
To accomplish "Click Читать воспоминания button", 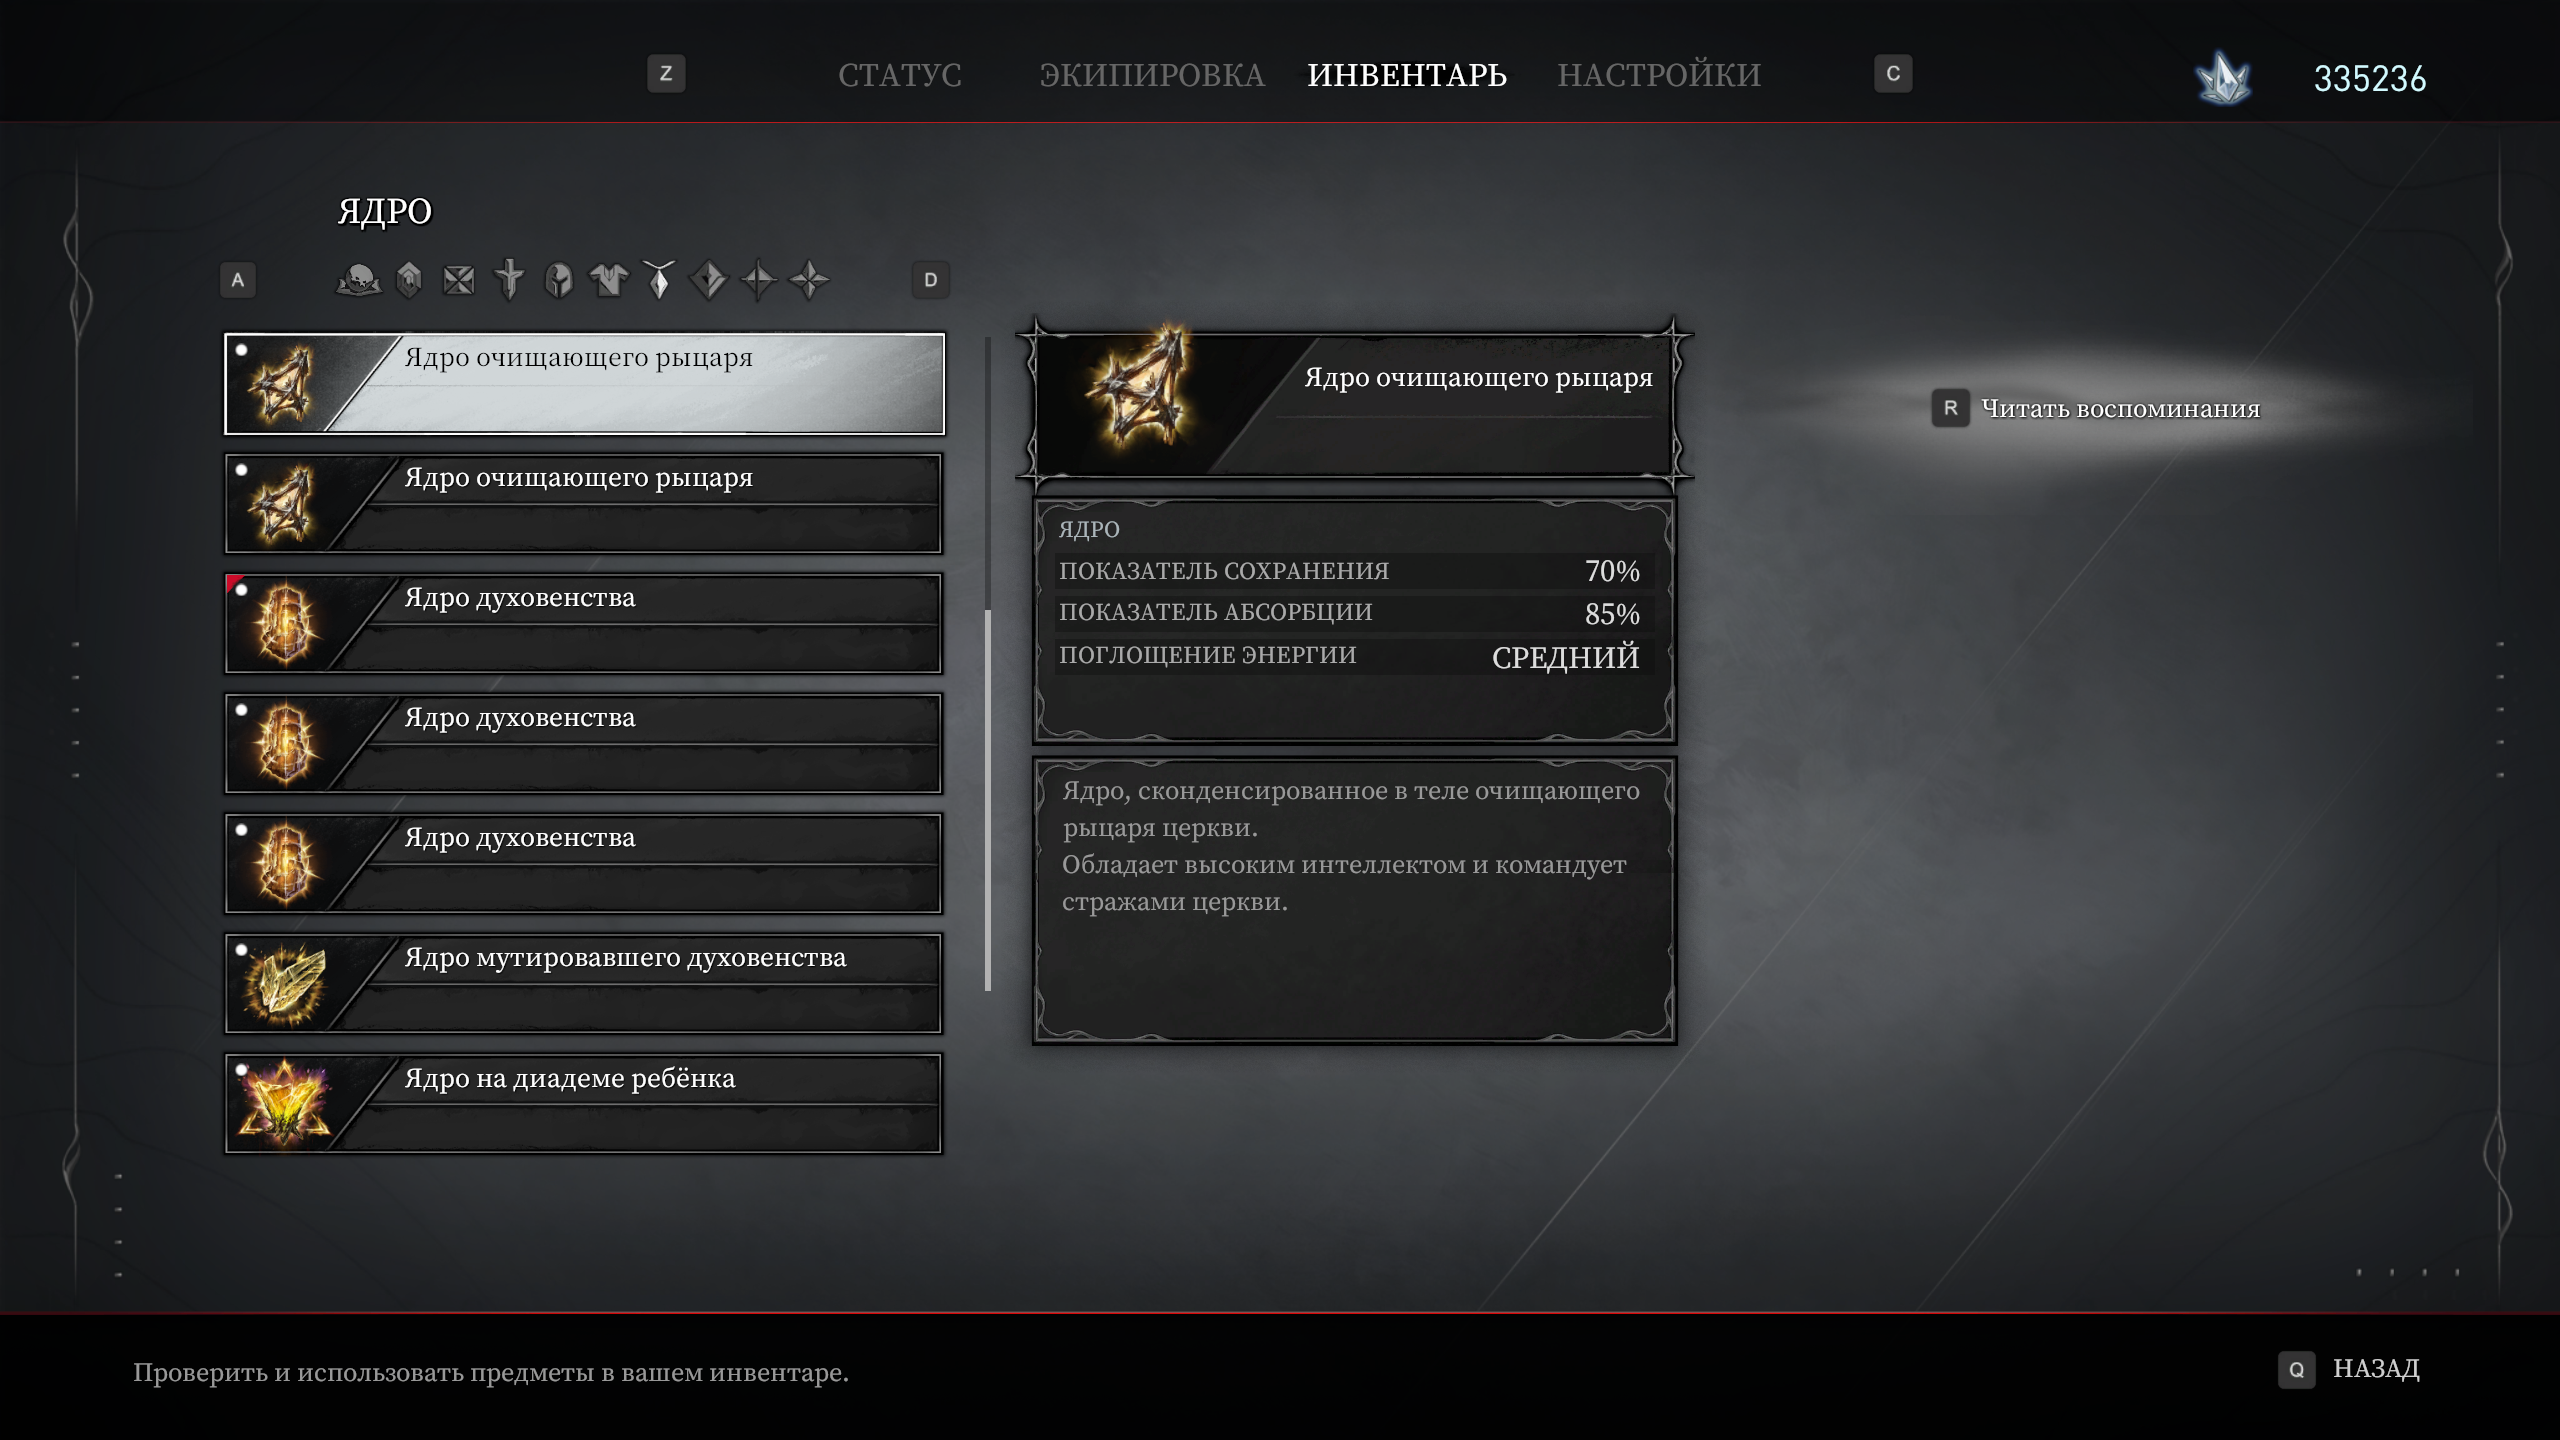I will click(x=2096, y=408).
